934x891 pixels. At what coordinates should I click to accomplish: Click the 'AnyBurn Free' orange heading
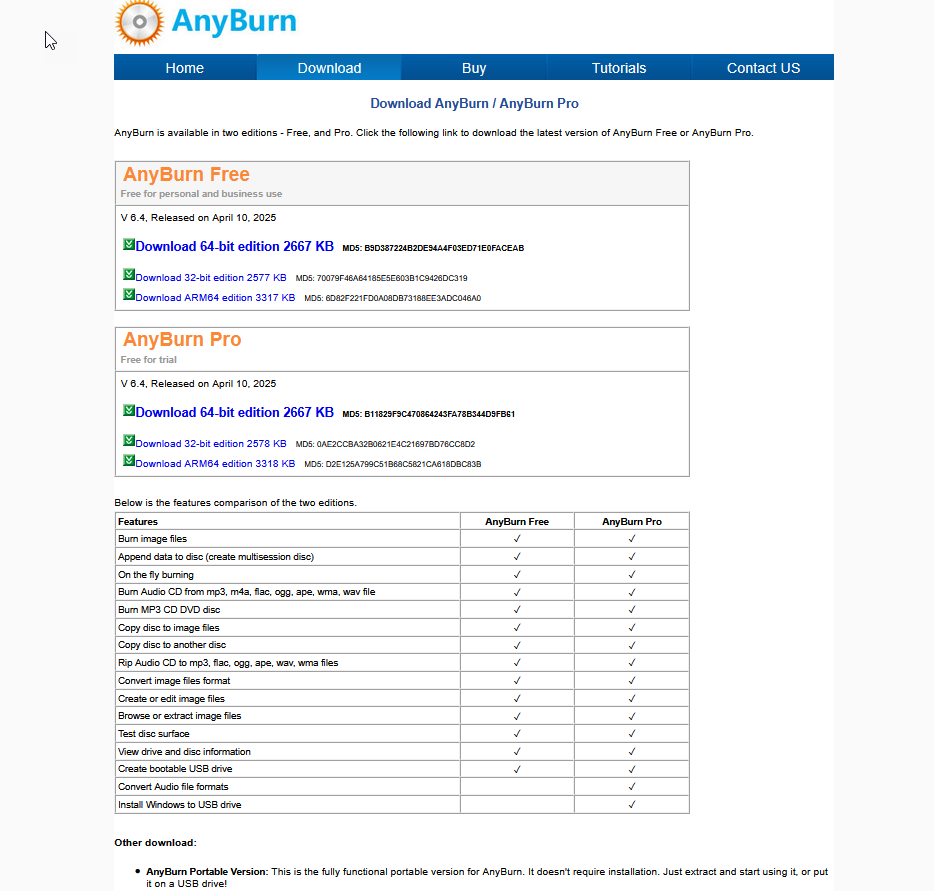click(186, 175)
